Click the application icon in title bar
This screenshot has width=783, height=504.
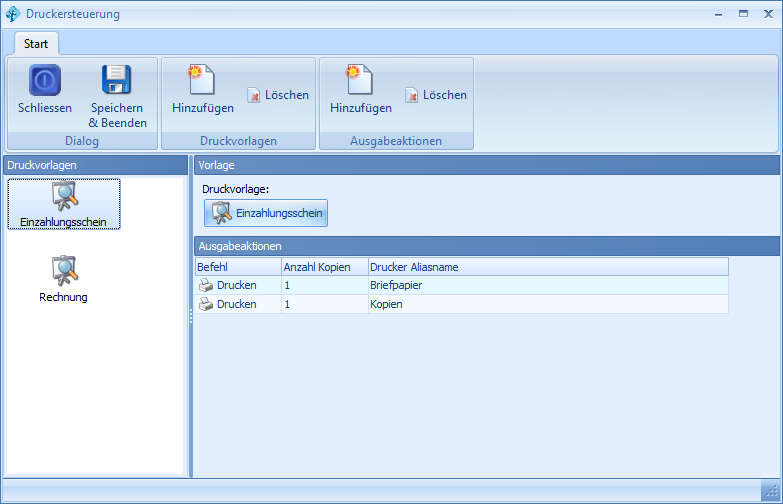12,14
